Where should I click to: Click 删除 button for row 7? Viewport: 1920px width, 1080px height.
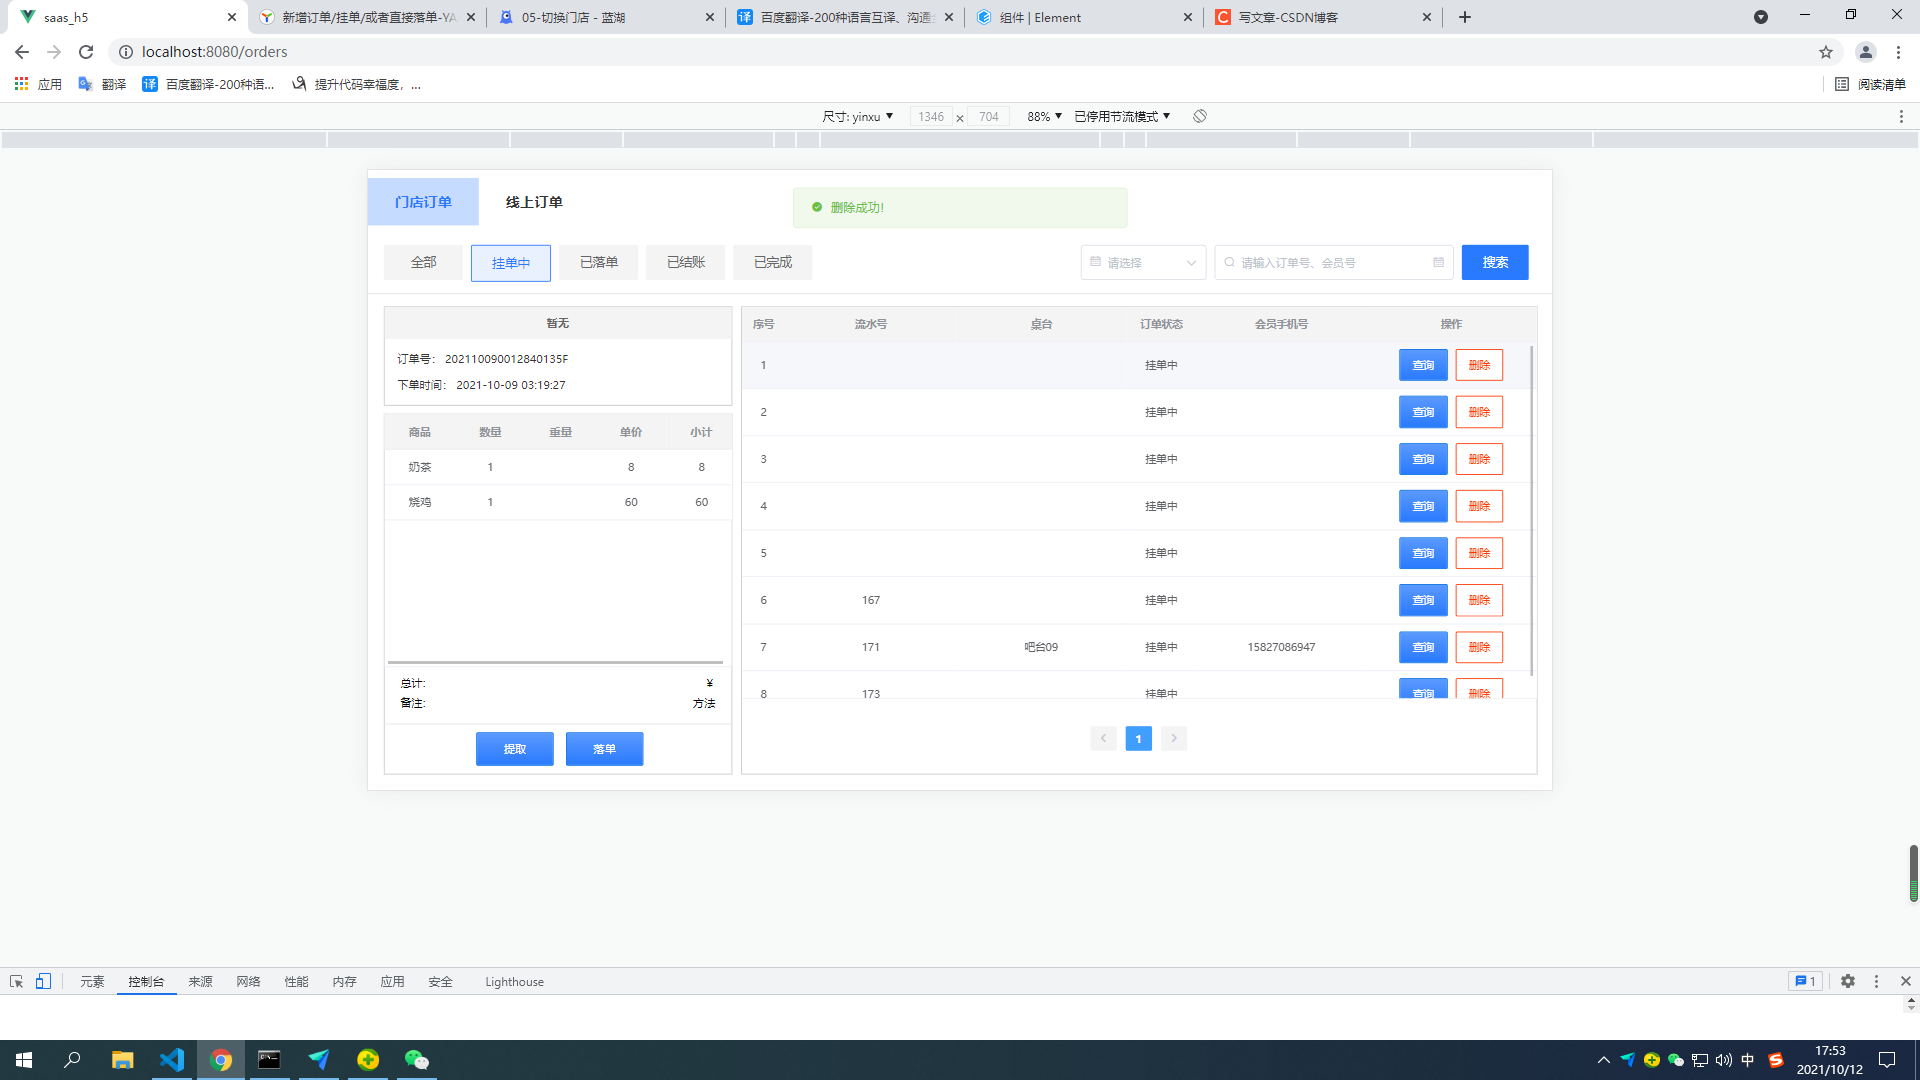[1478, 647]
